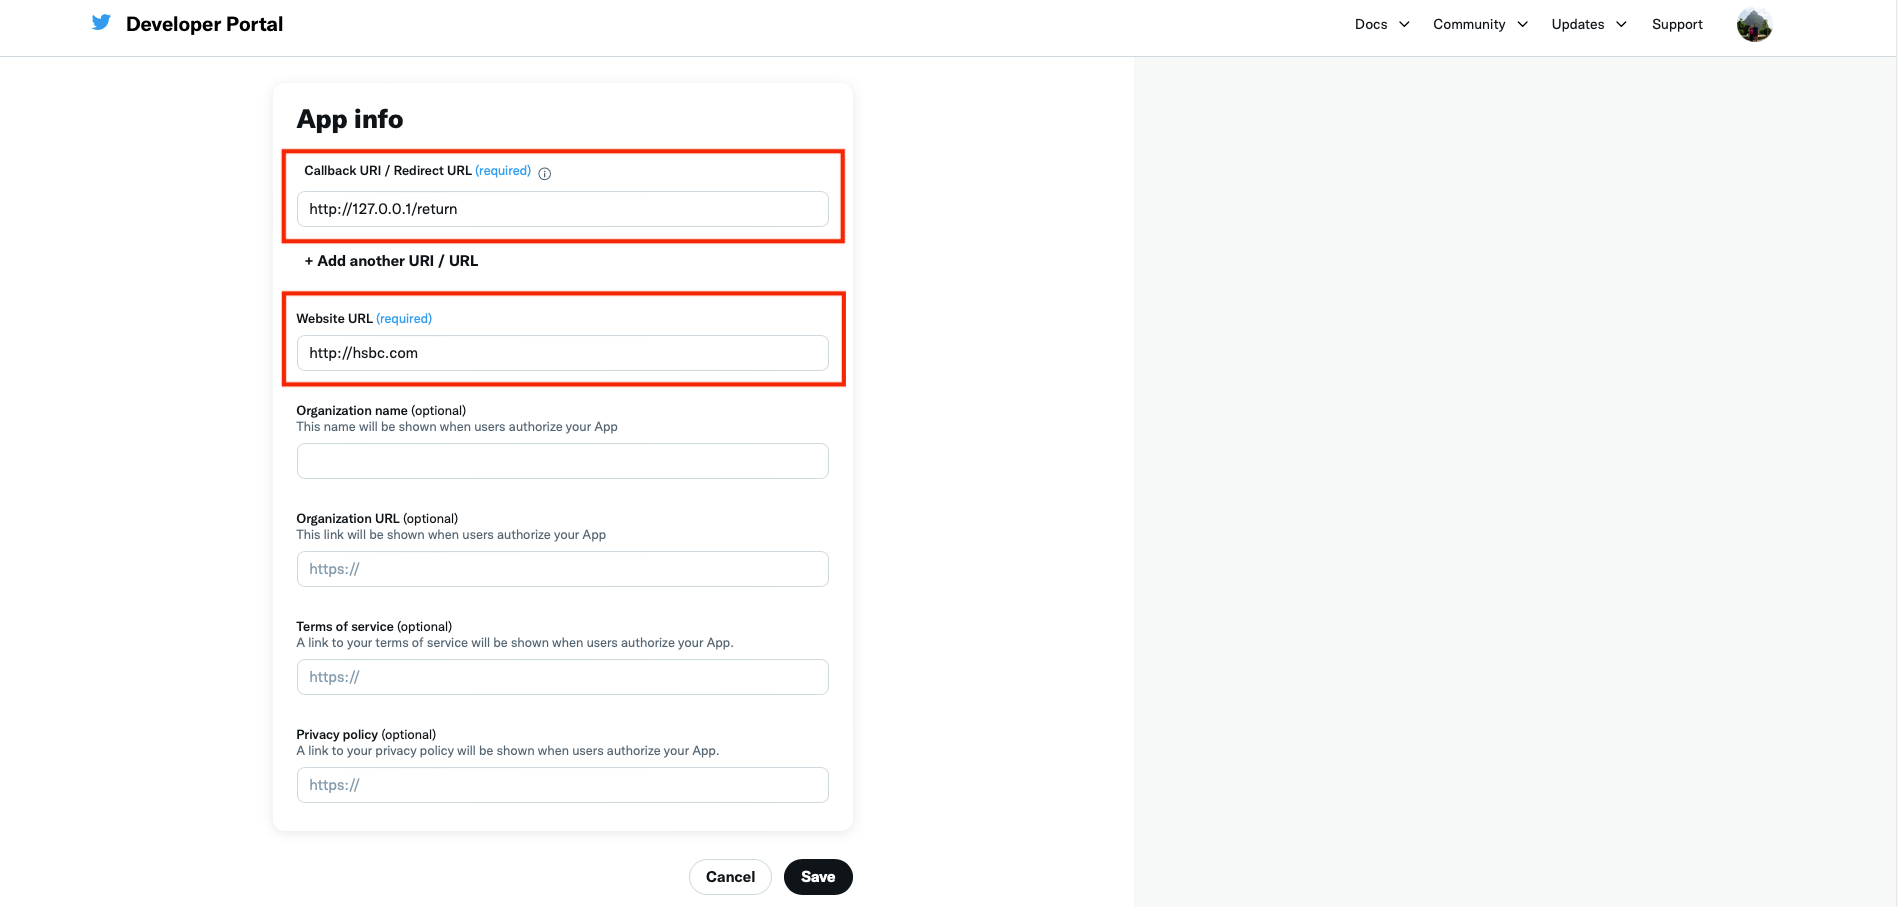Click the Callback URI info icon
Screen dimensions: 1898x907
click(x=545, y=173)
